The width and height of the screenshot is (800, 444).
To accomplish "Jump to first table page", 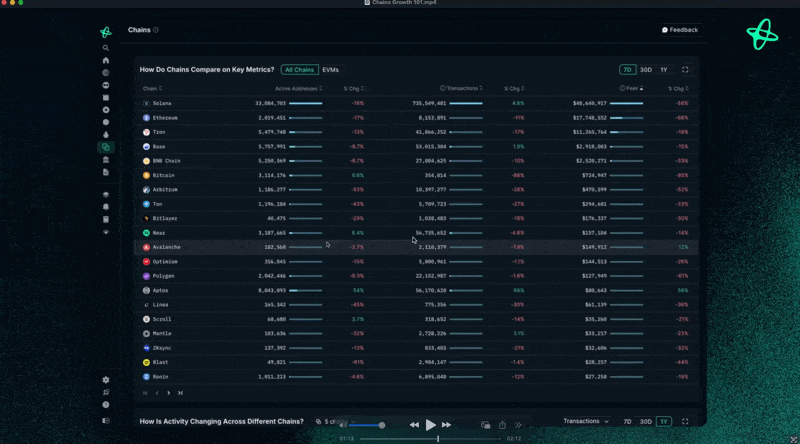I will click(145, 393).
